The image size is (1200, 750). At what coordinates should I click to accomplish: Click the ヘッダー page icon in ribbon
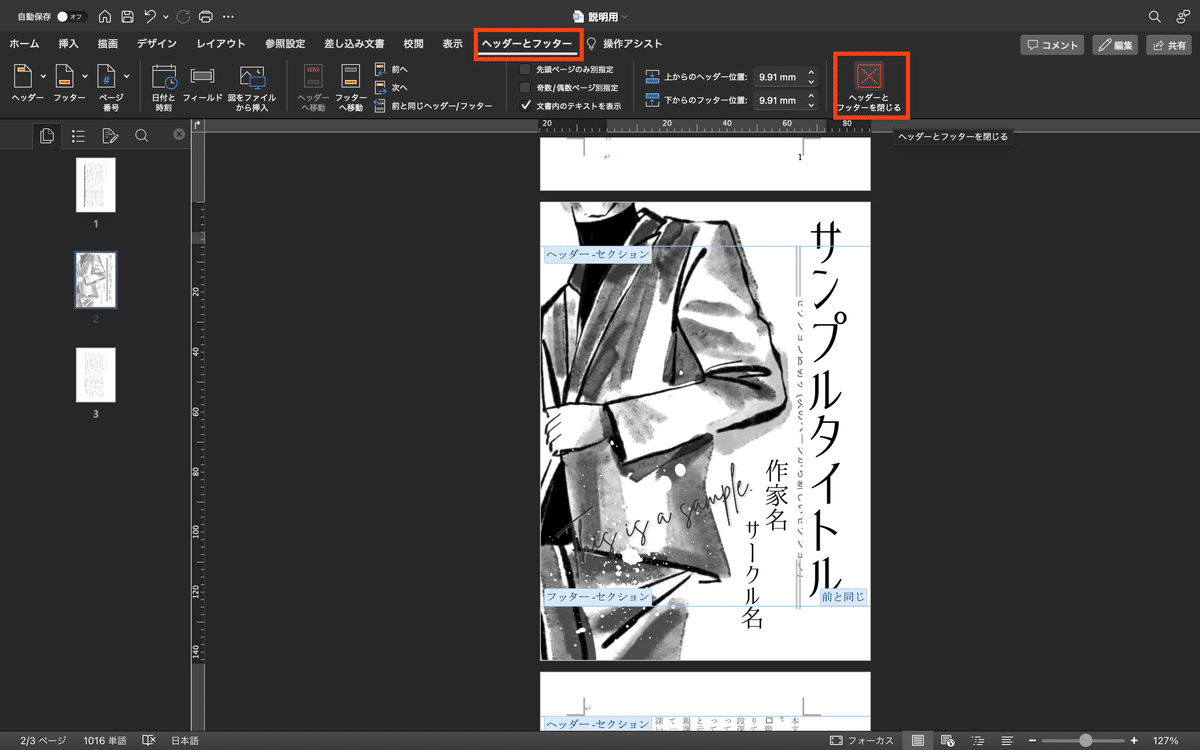pyautogui.click(x=23, y=76)
